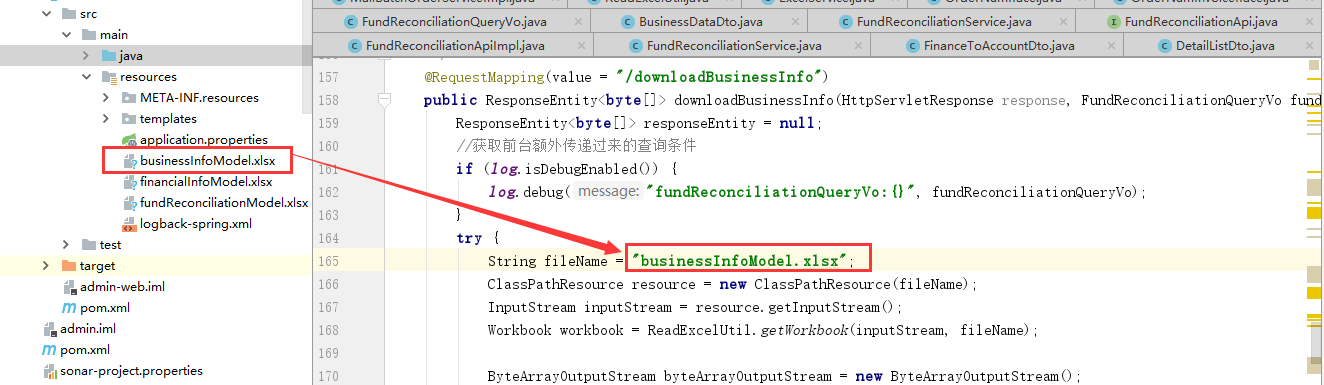Expand the templates folder arrow
This screenshot has height=385, width=1324.
[x=106, y=119]
